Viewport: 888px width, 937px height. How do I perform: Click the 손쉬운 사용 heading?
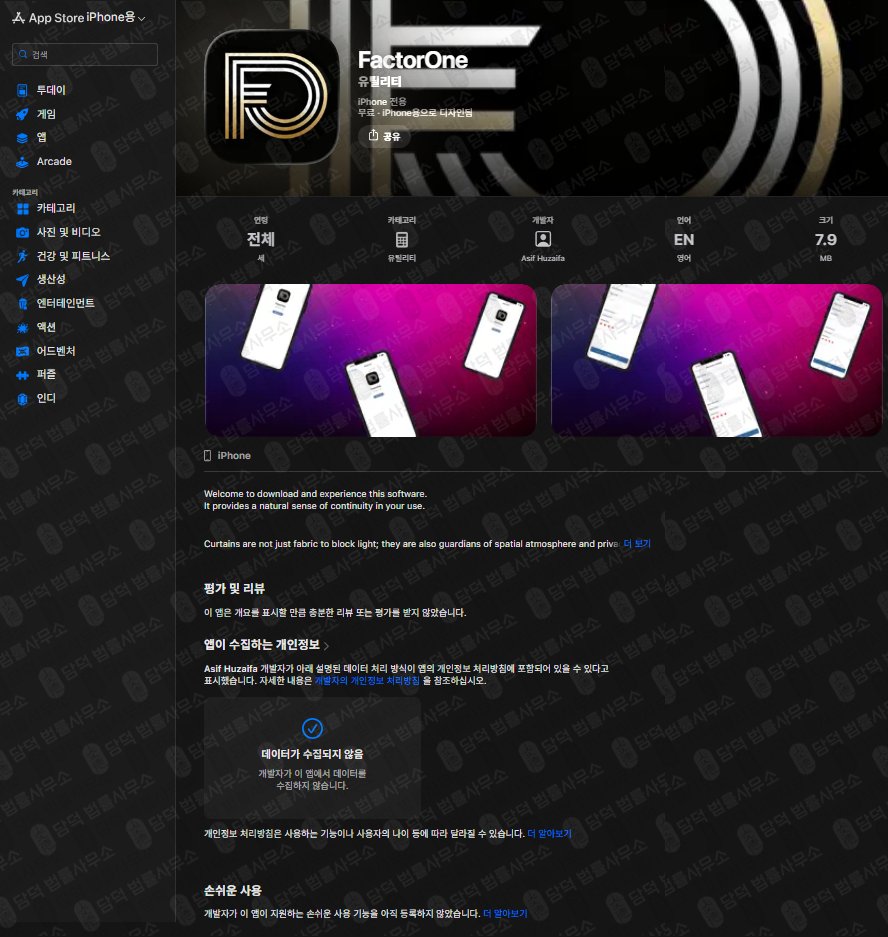(233, 890)
